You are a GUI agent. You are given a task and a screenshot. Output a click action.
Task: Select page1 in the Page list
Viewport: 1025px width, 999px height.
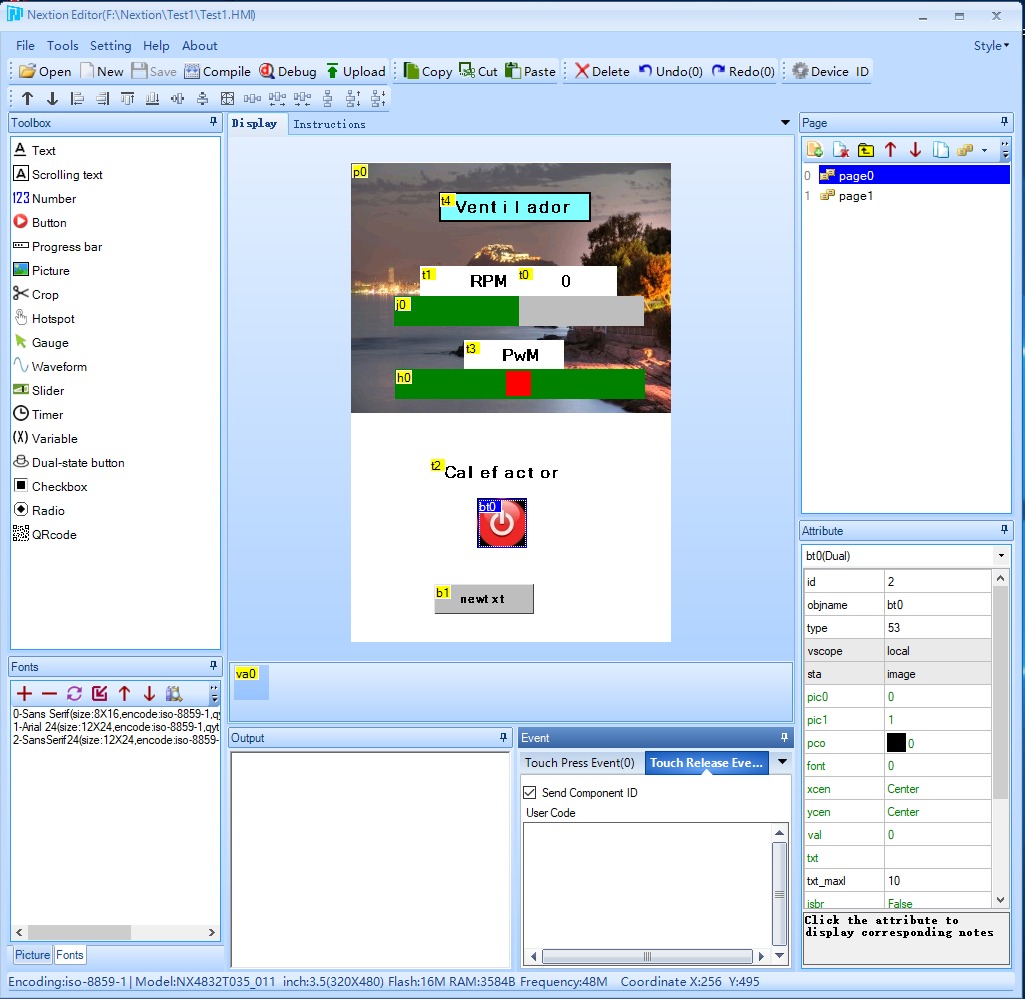coord(855,196)
